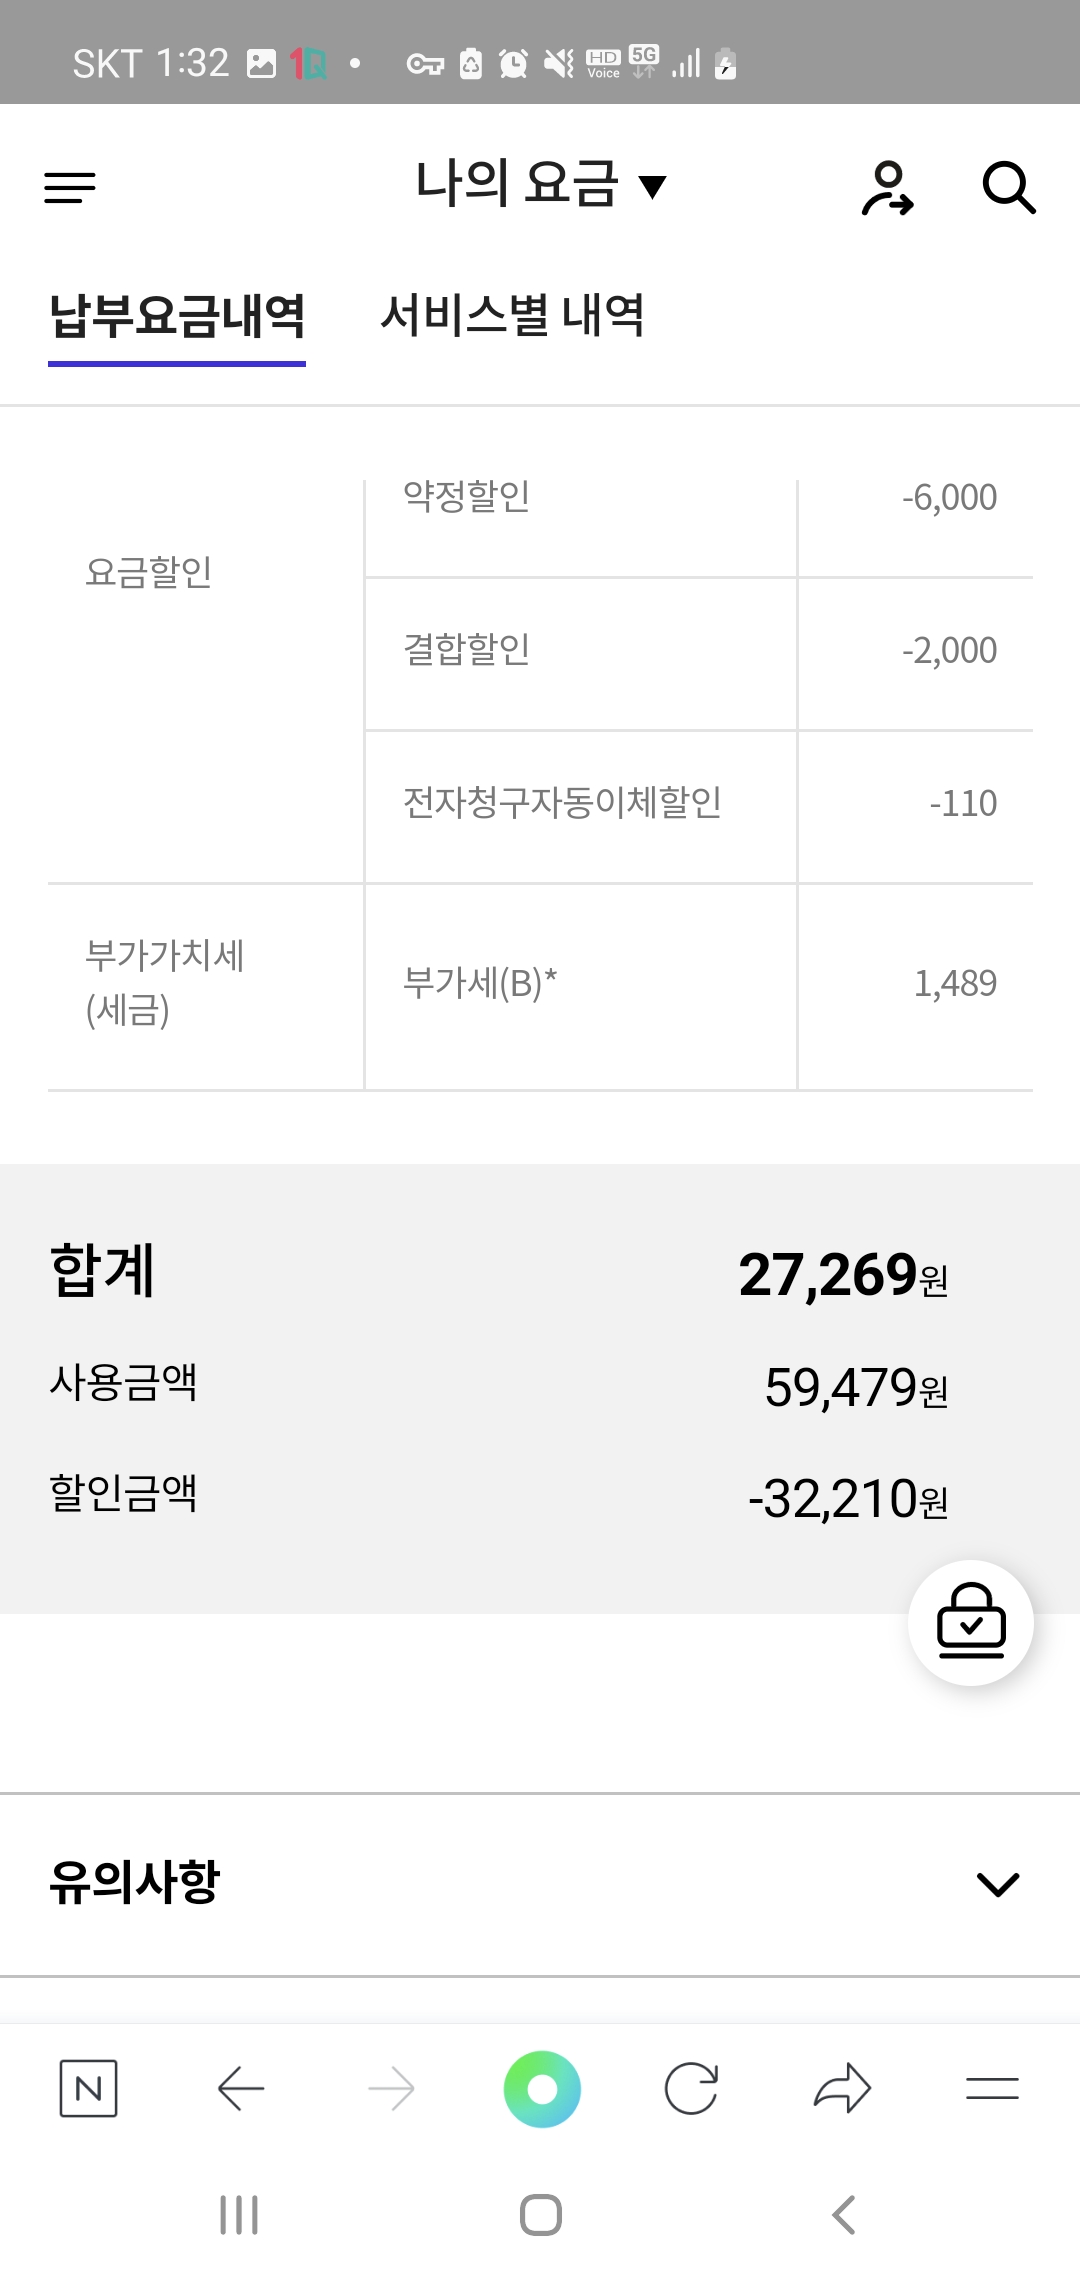Viewport: 1080px width, 2280px height.
Task: Open the browser more options menu
Action: coord(992,2088)
